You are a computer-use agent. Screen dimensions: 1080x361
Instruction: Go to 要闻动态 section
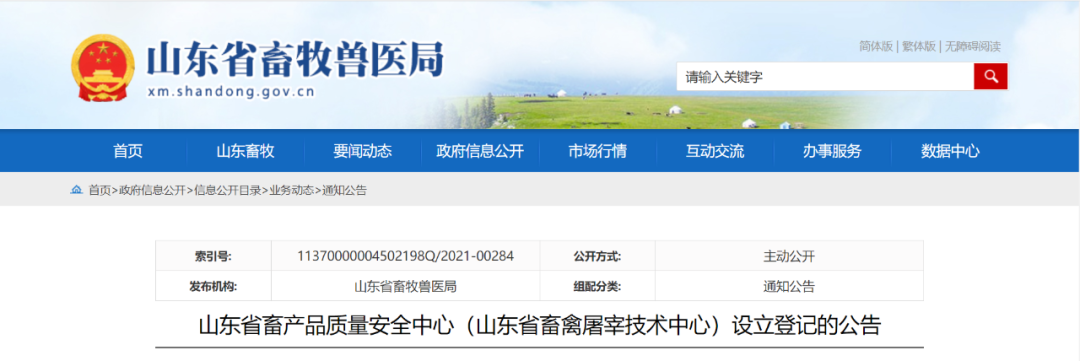click(362, 151)
